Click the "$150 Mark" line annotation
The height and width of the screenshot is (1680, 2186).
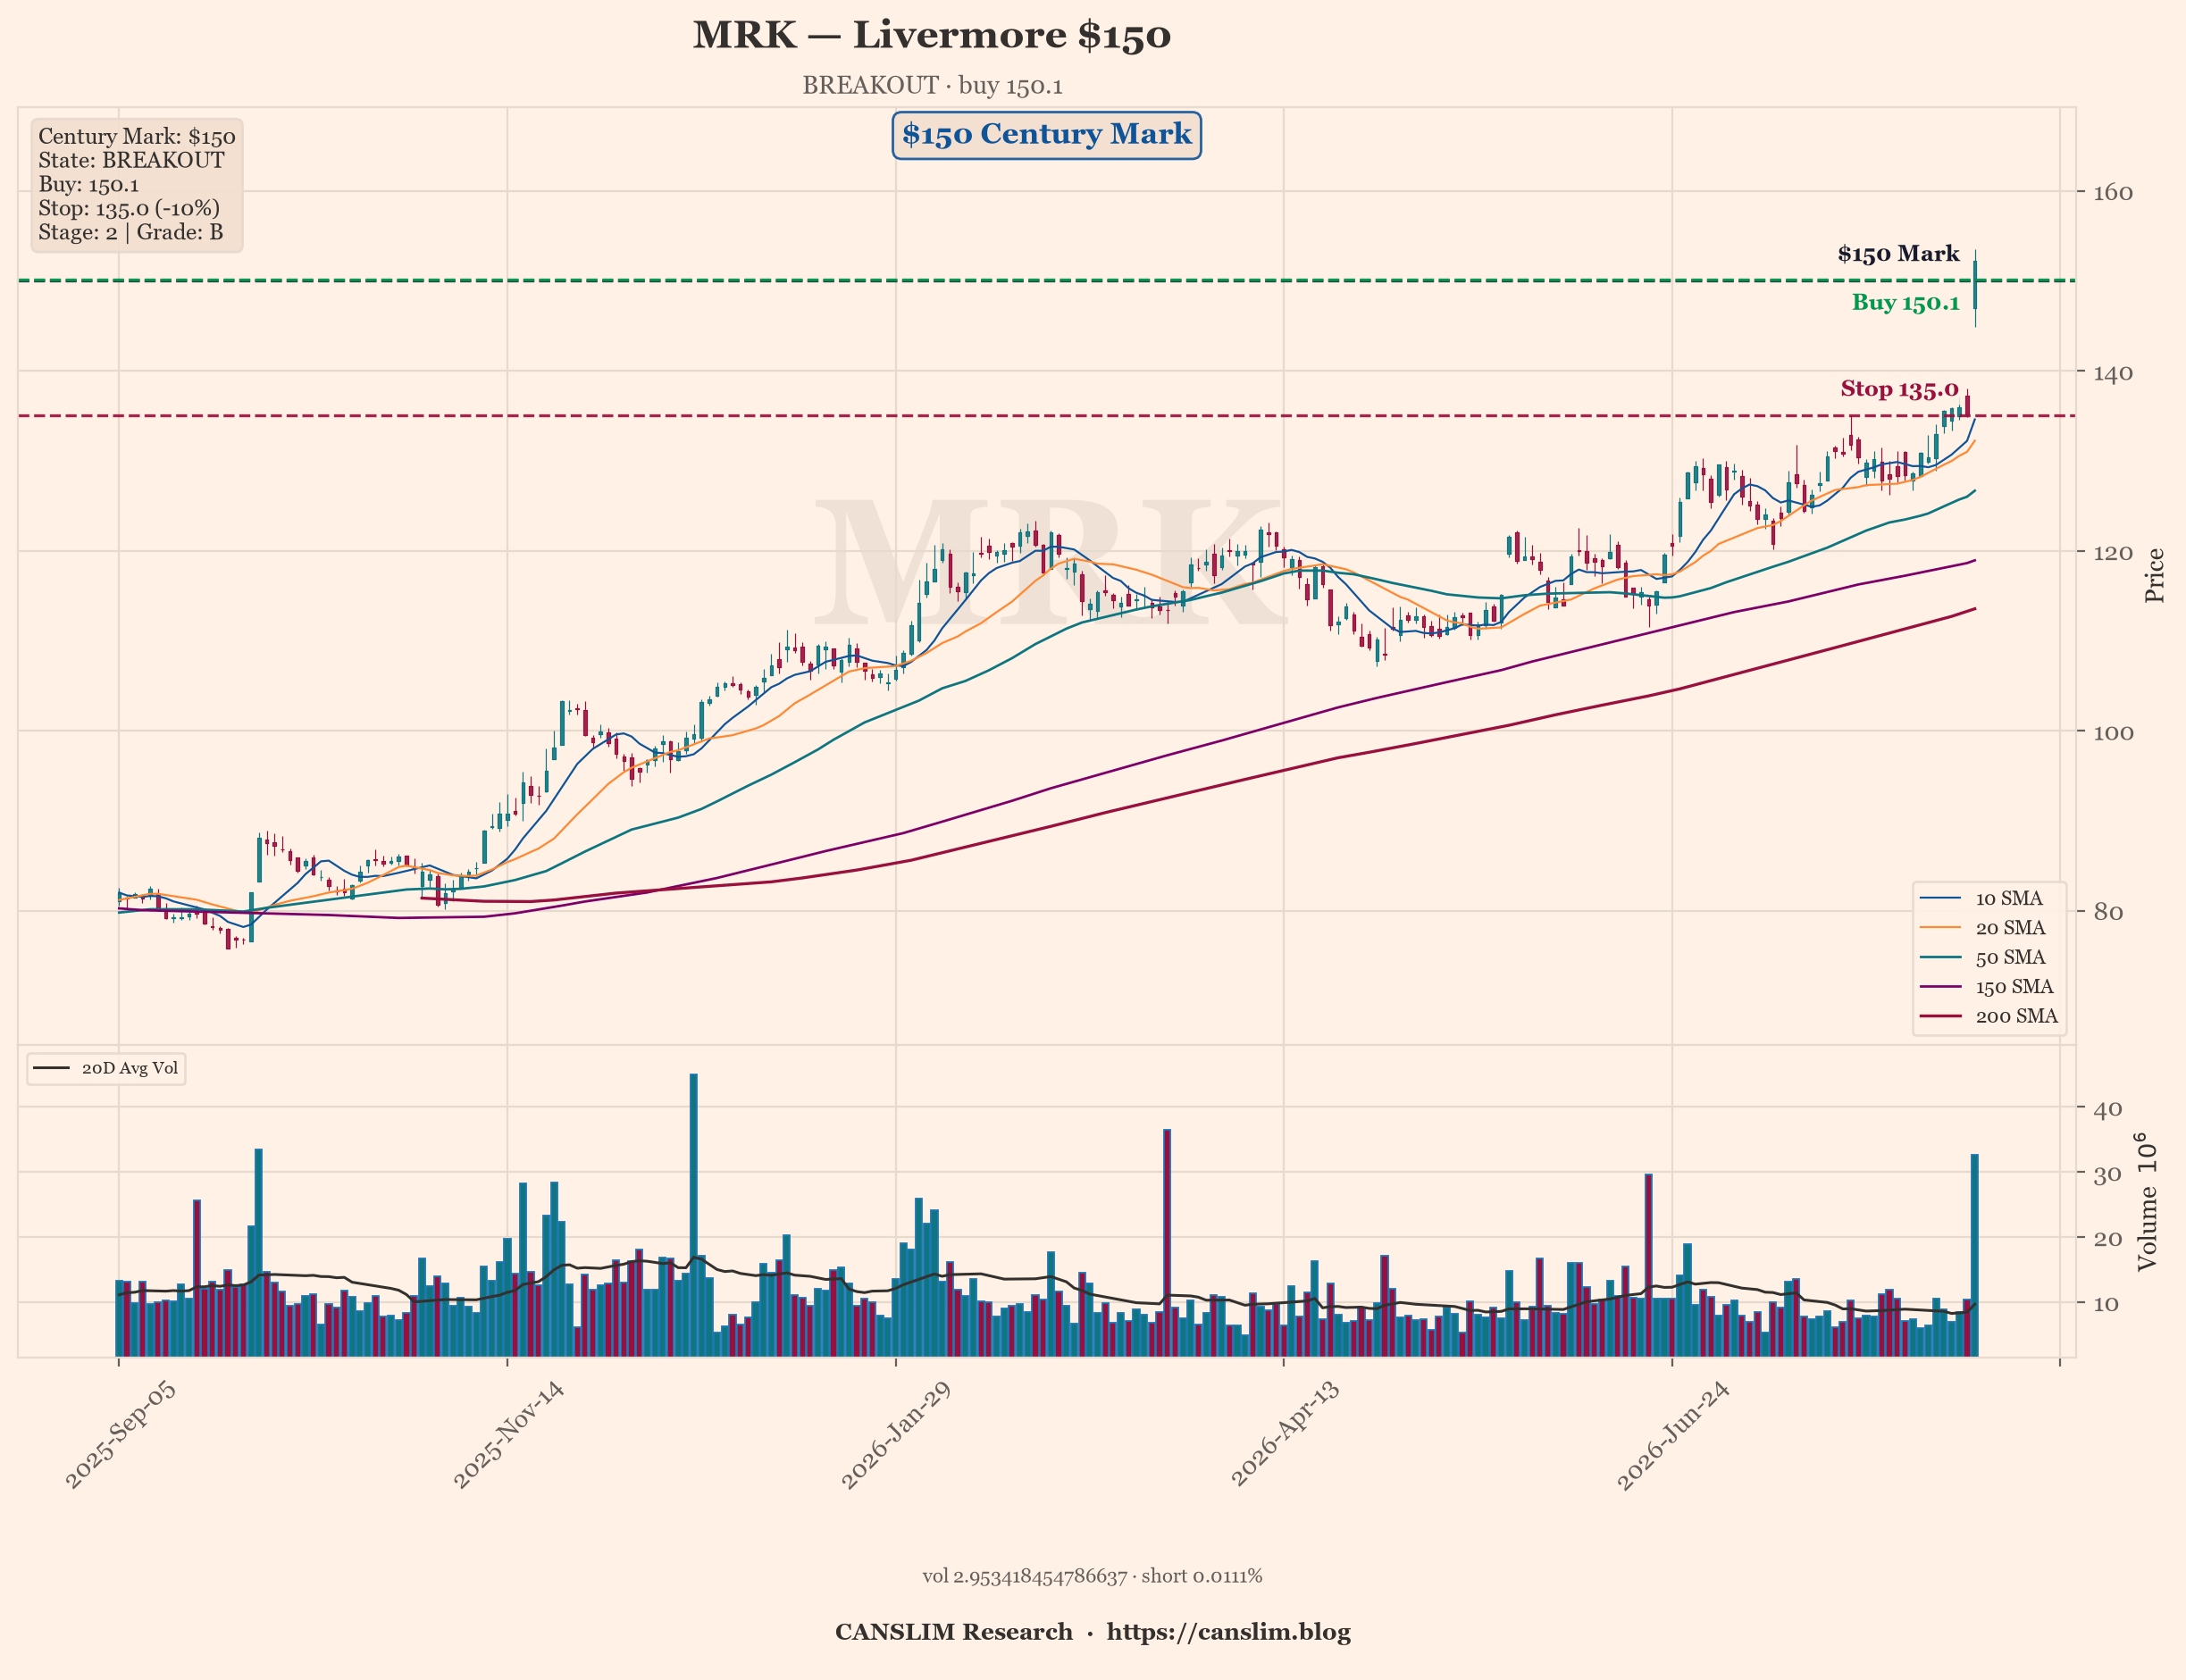coord(1898,254)
